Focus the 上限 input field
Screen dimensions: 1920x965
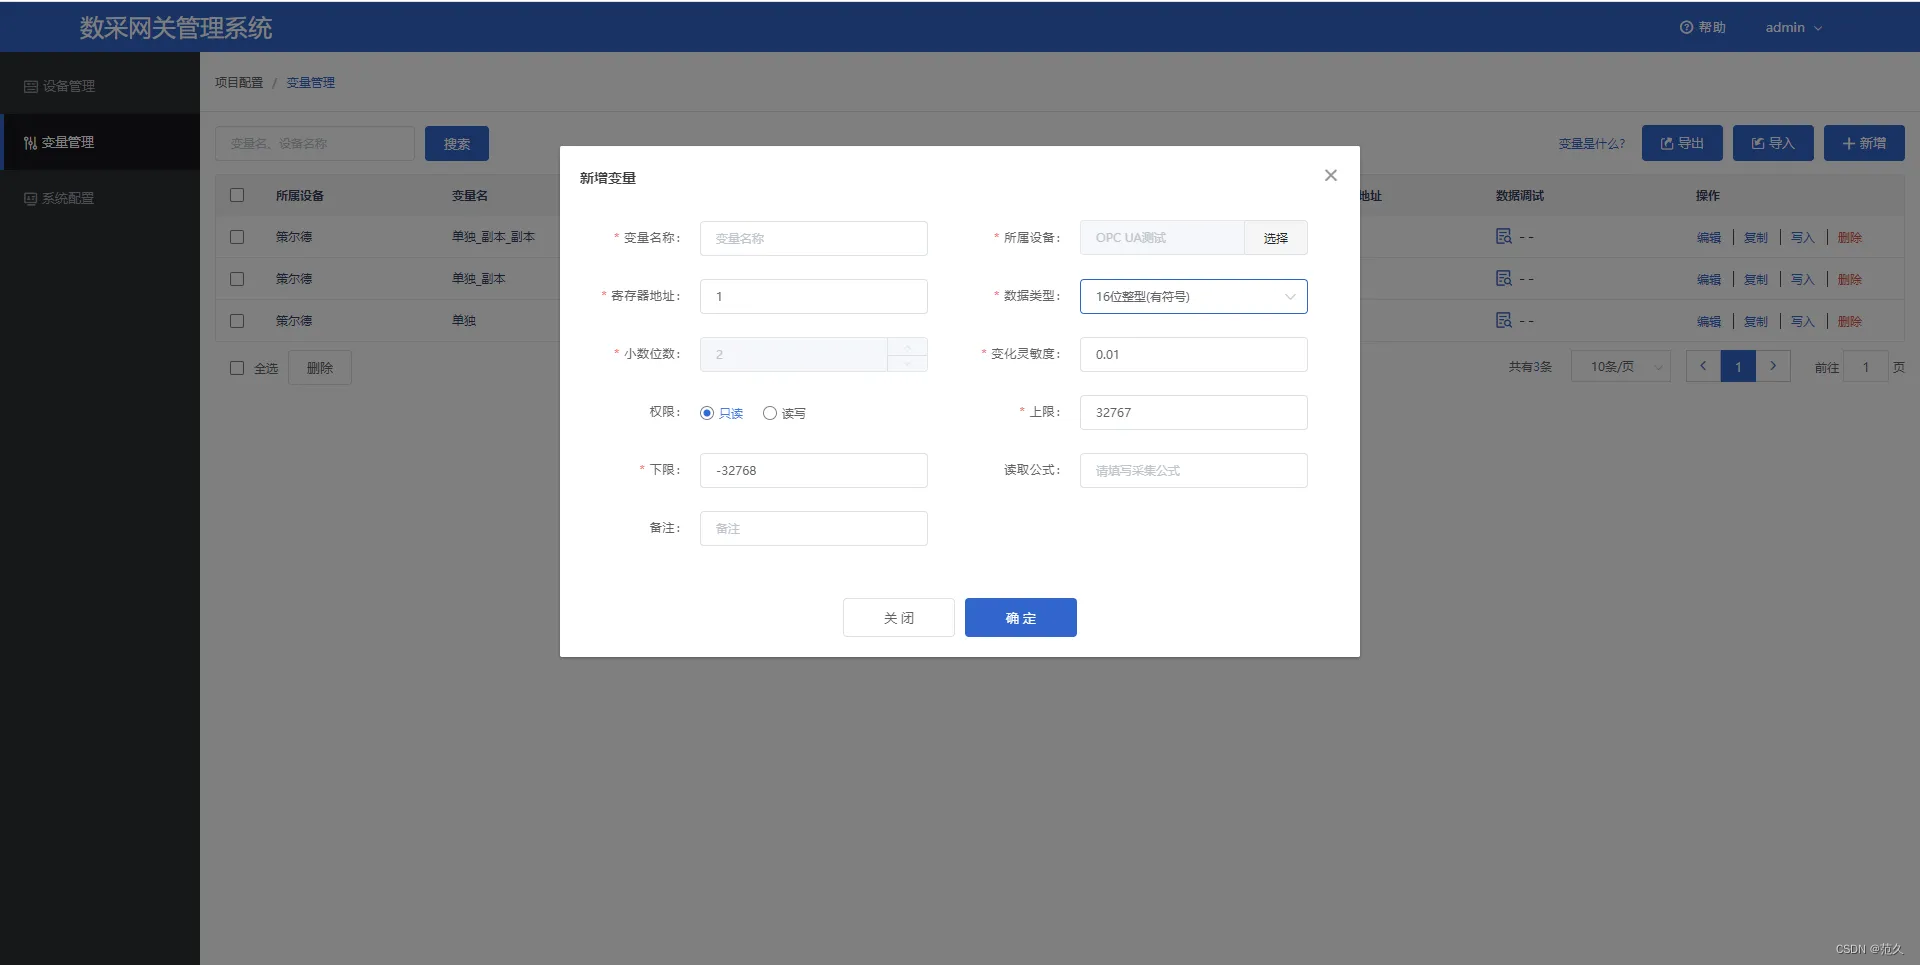pyautogui.click(x=1194, y=412)
